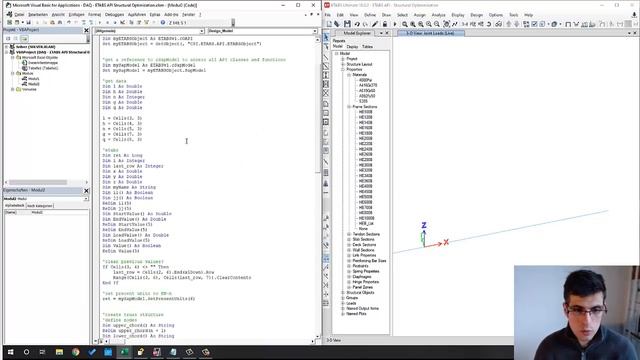This screenshot has width=640, height=360.
Task: Expand the Slab Sections node
Action: coord(349,240)
